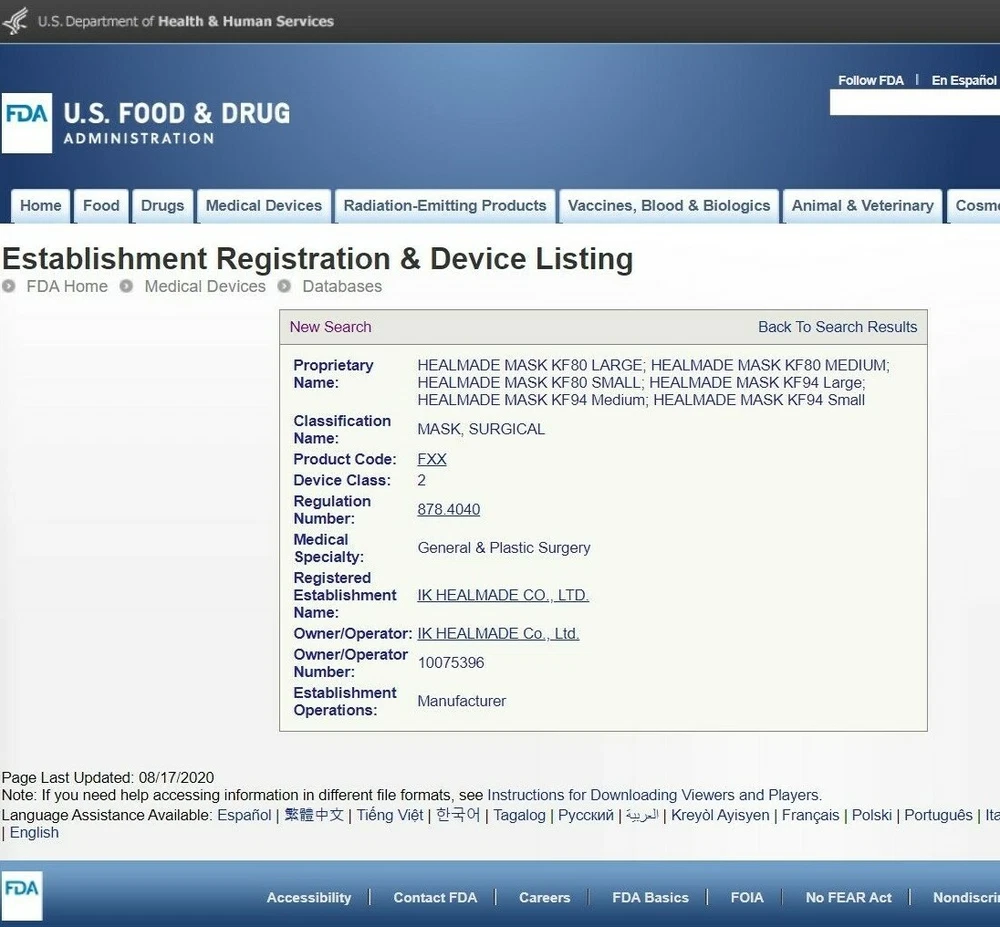Click the site search input field
Viewport: 1000px width, 927px height.
pyautogui.click(x=914, y=102)
